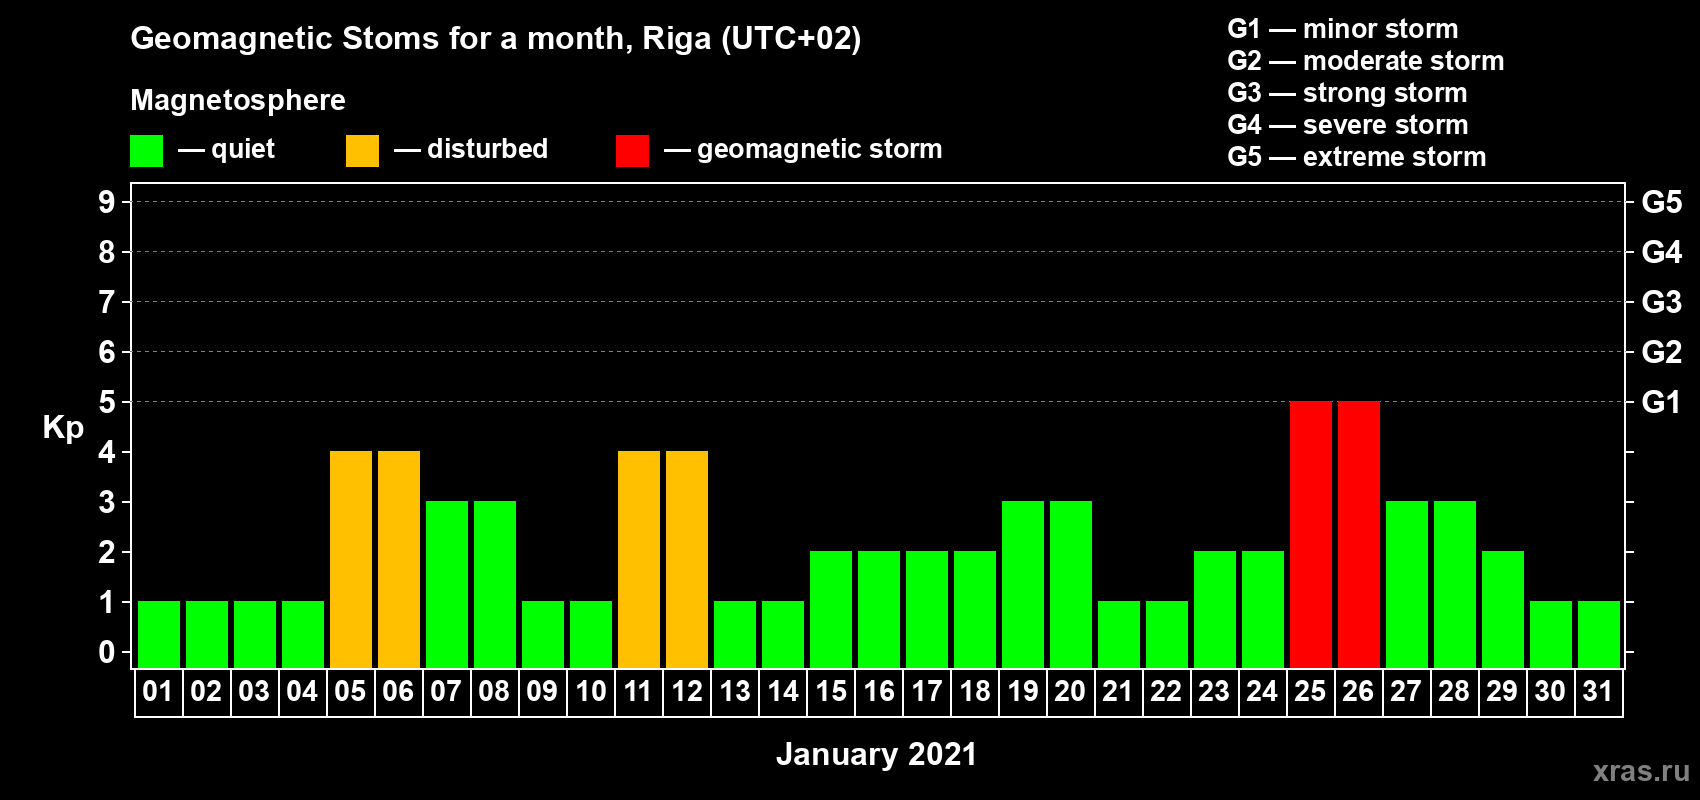Click the red geomagnetic storm legend swatch
The width and height of the screenshot is (1700, 800).
click(x=632, y=151)
